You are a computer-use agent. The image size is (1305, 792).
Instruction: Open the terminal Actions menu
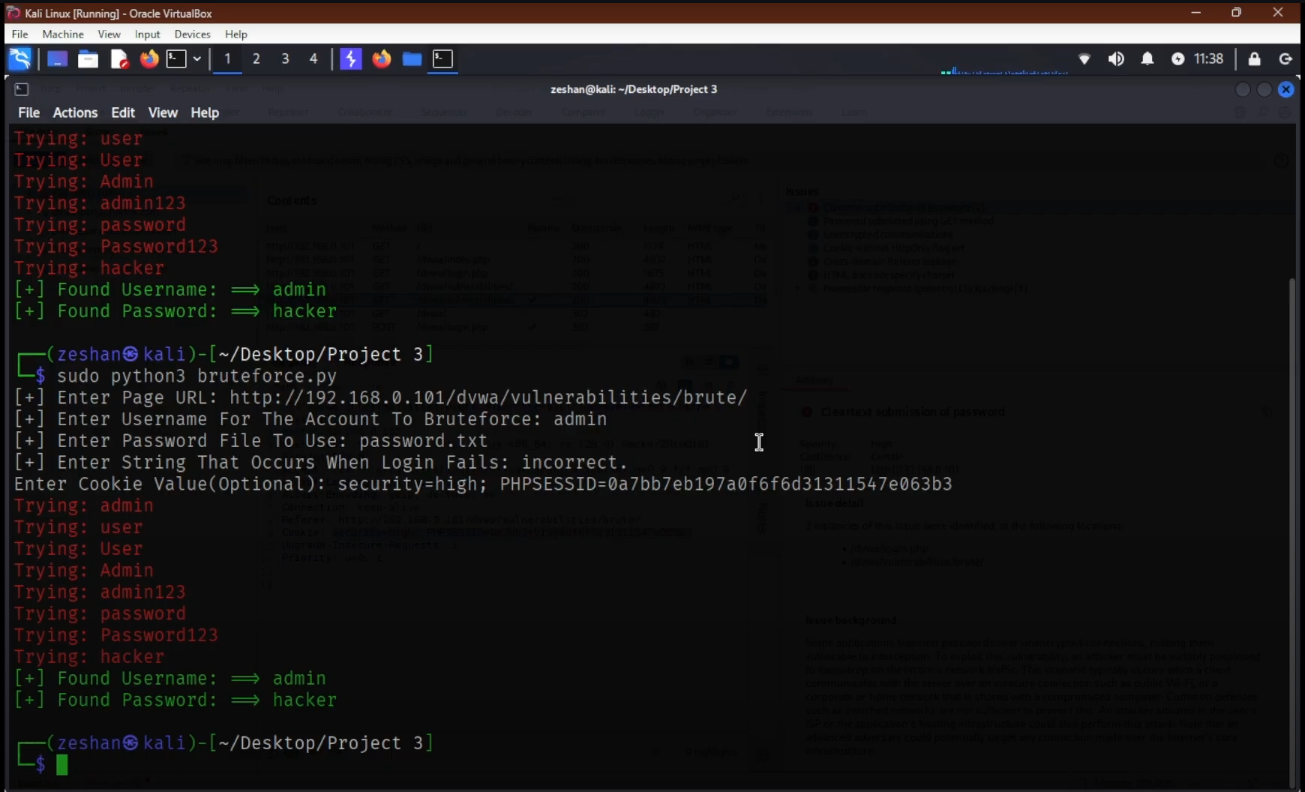(x=75, y=113)
